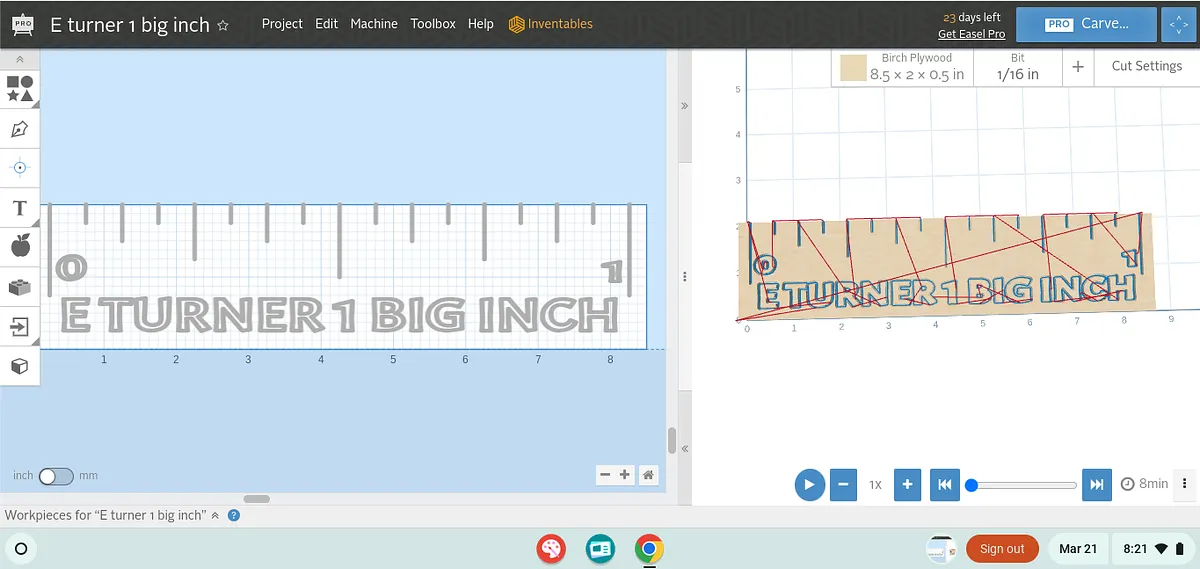This screenshot has height=569, width=1200.
Task: Play the carving simulation
Action: [809, 485]
